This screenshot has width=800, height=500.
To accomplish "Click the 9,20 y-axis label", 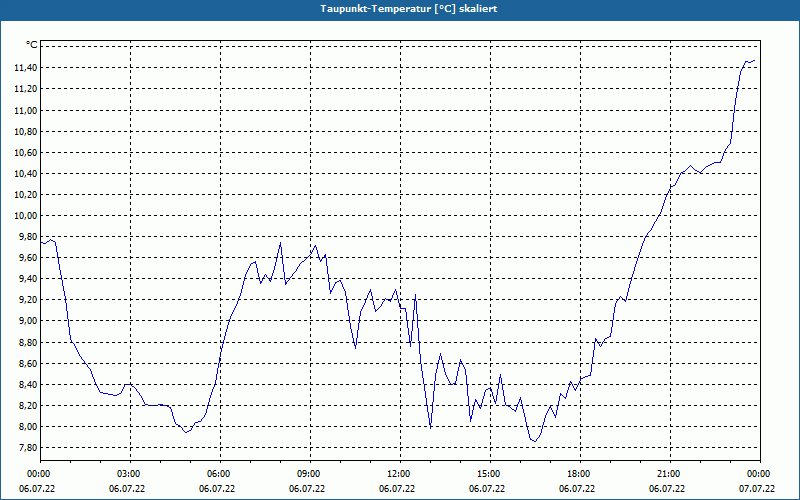I will 28,299.
